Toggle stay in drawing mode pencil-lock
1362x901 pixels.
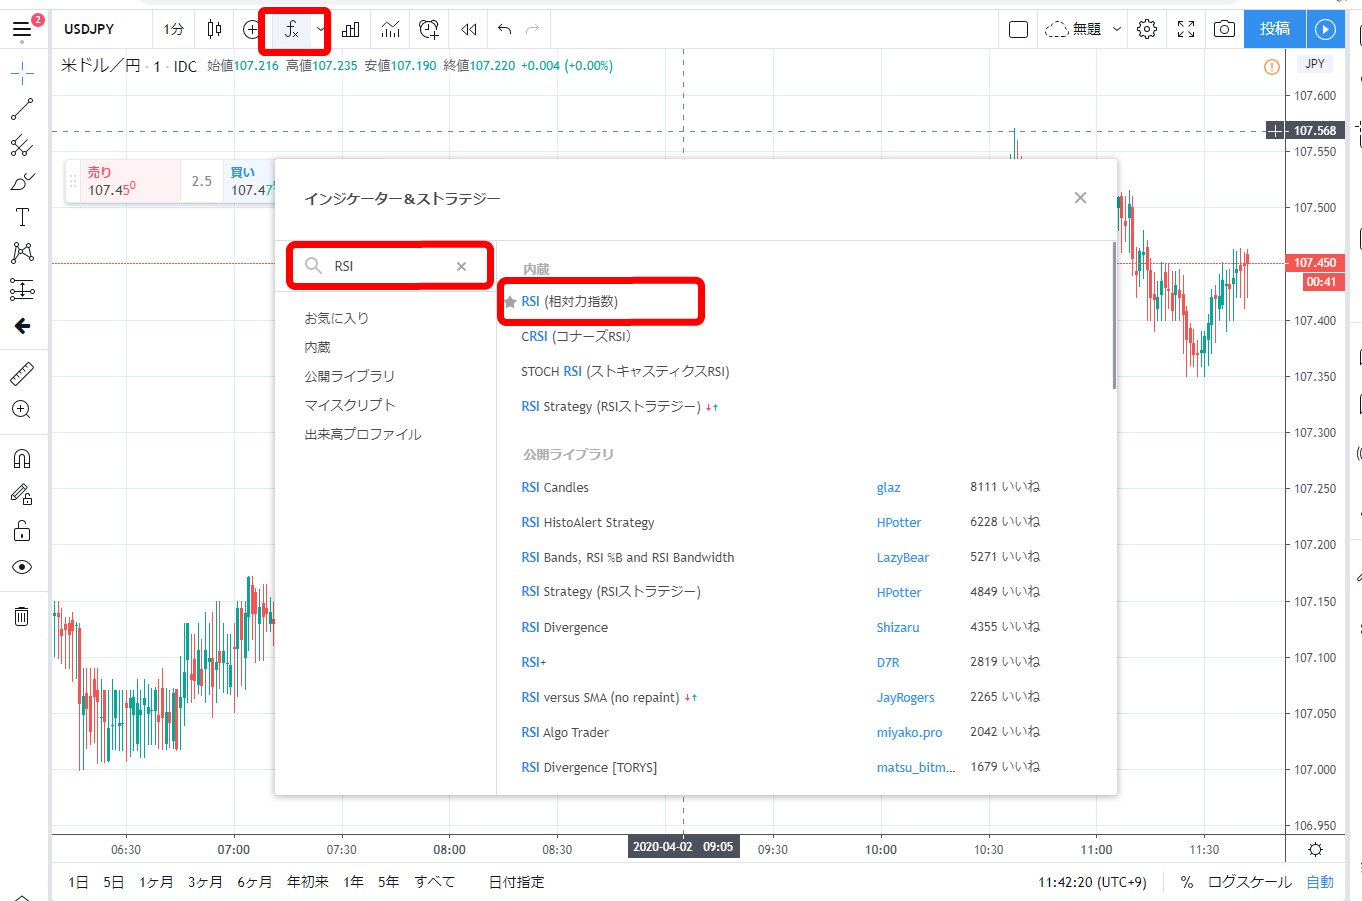pyautogui.click(x=22, y=494)
